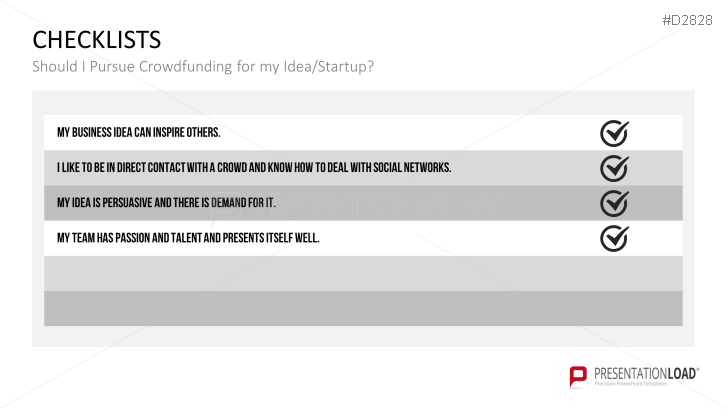Select the #D2828 slide ID label

(x=690, y=21)
